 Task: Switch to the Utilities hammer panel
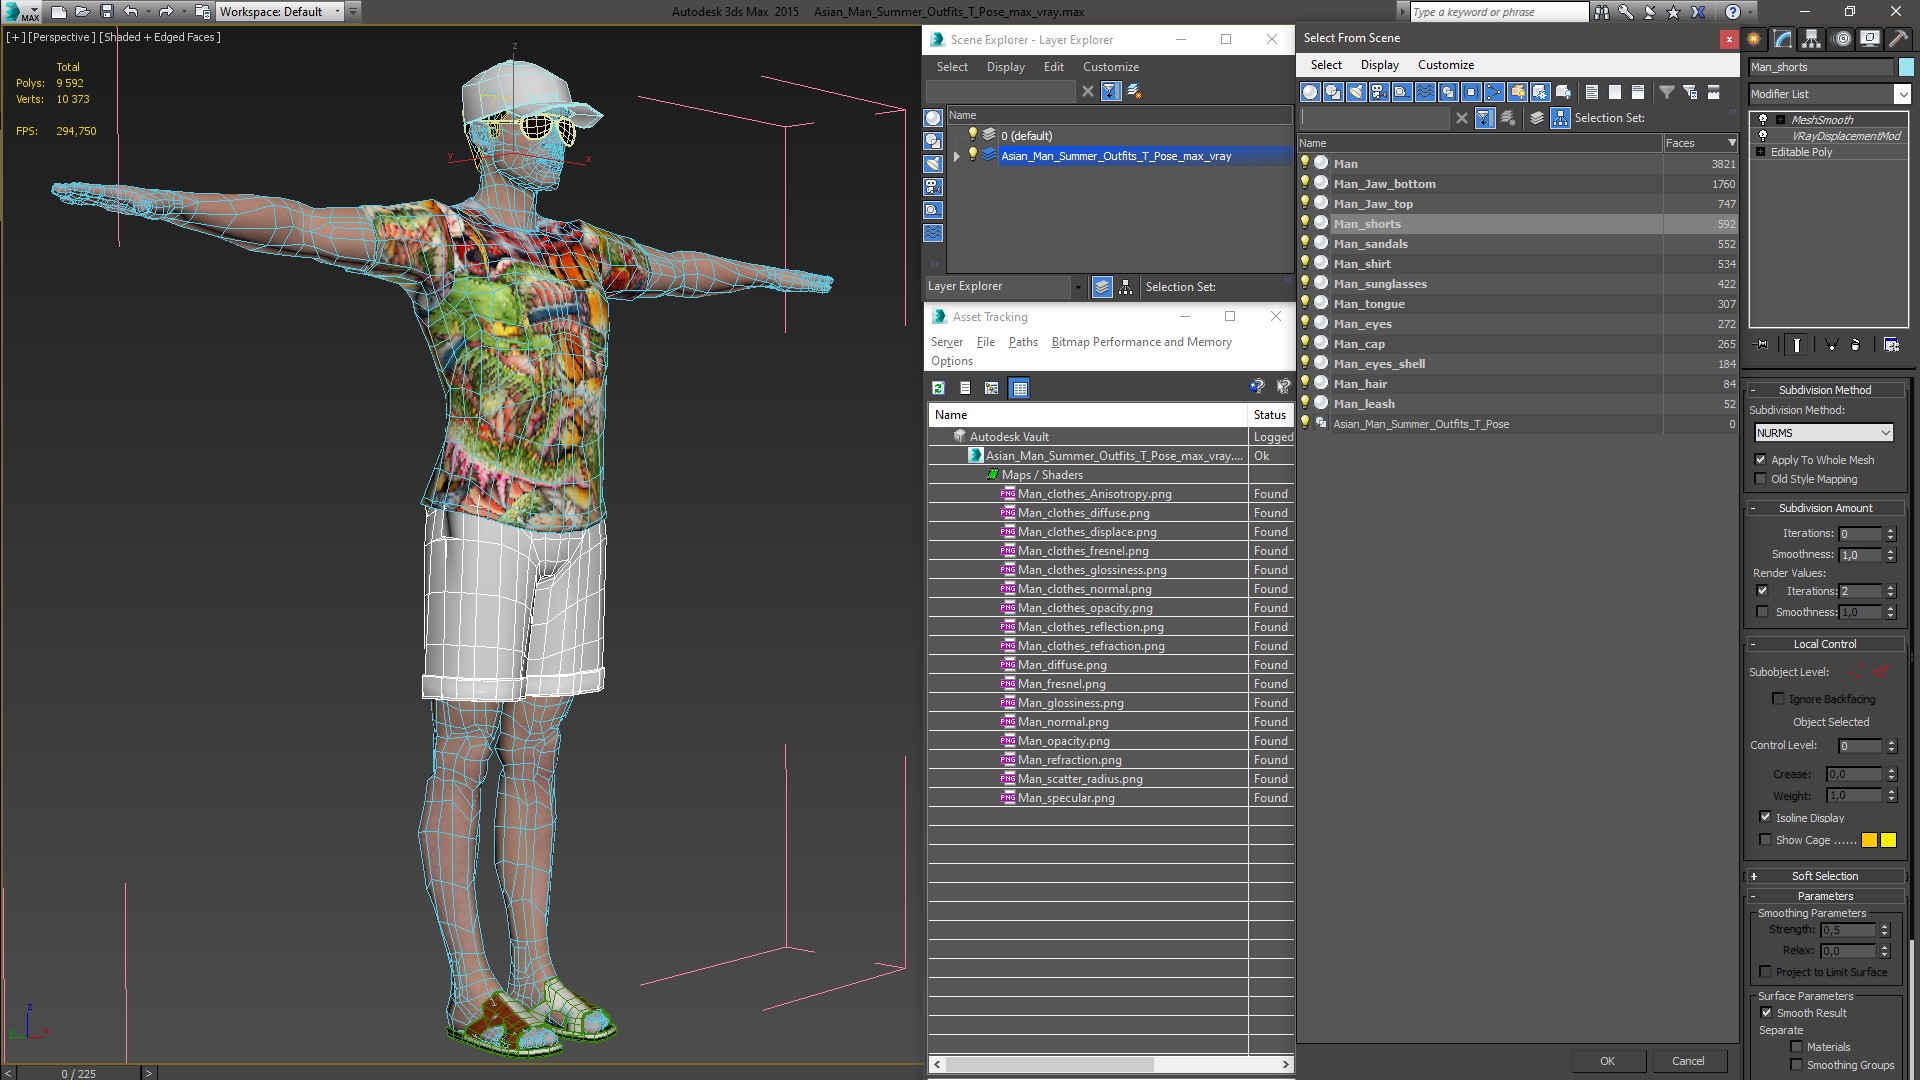point(1897,39)
